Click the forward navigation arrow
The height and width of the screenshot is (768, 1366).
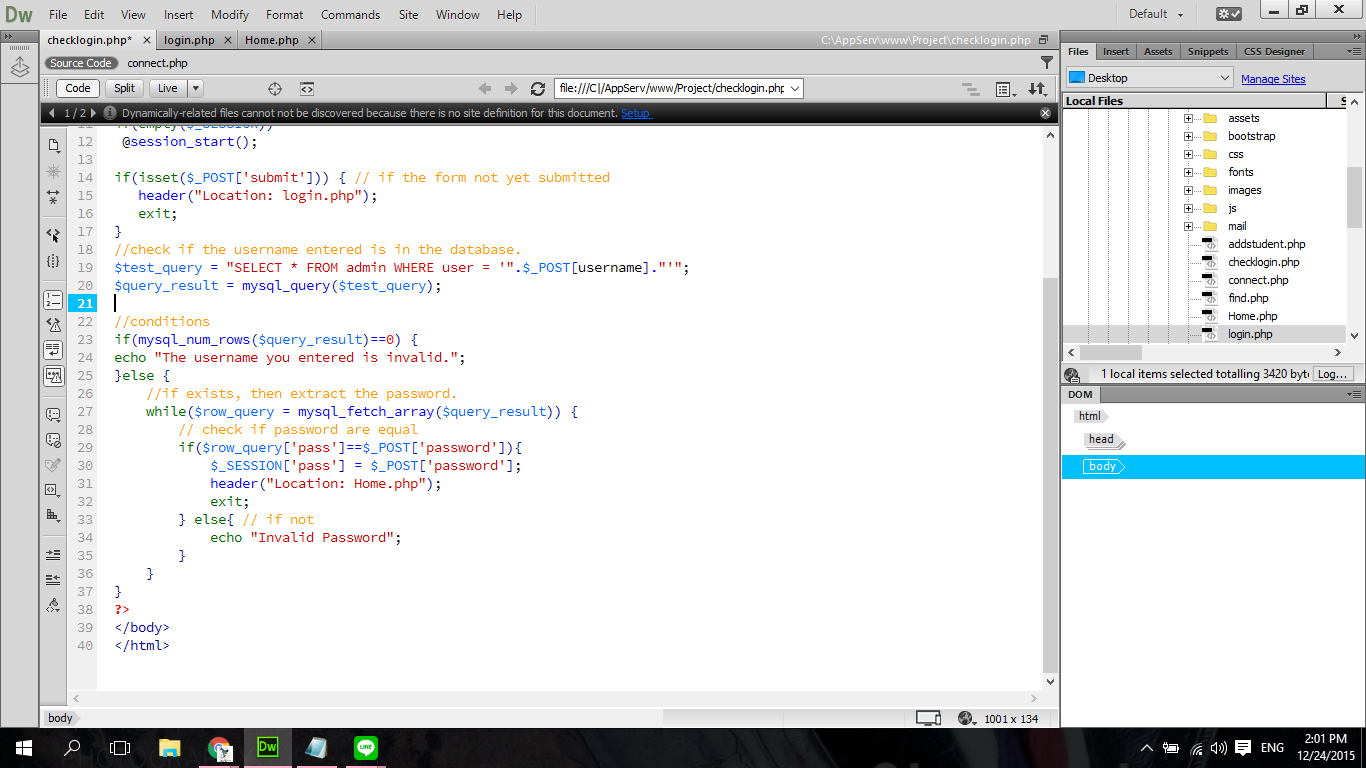click(511, 88)
